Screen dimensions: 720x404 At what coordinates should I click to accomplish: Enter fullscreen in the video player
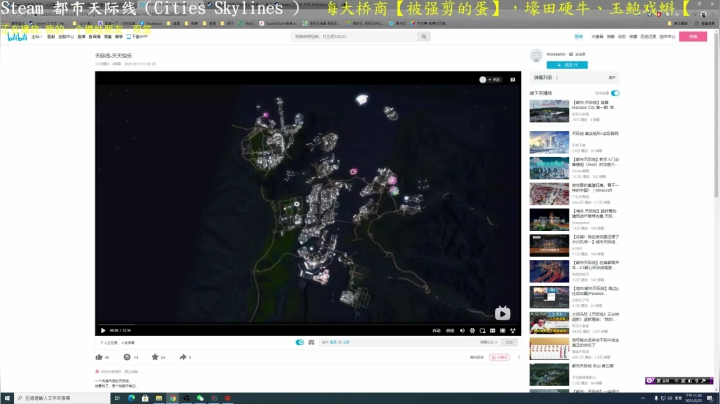point(512,330)
